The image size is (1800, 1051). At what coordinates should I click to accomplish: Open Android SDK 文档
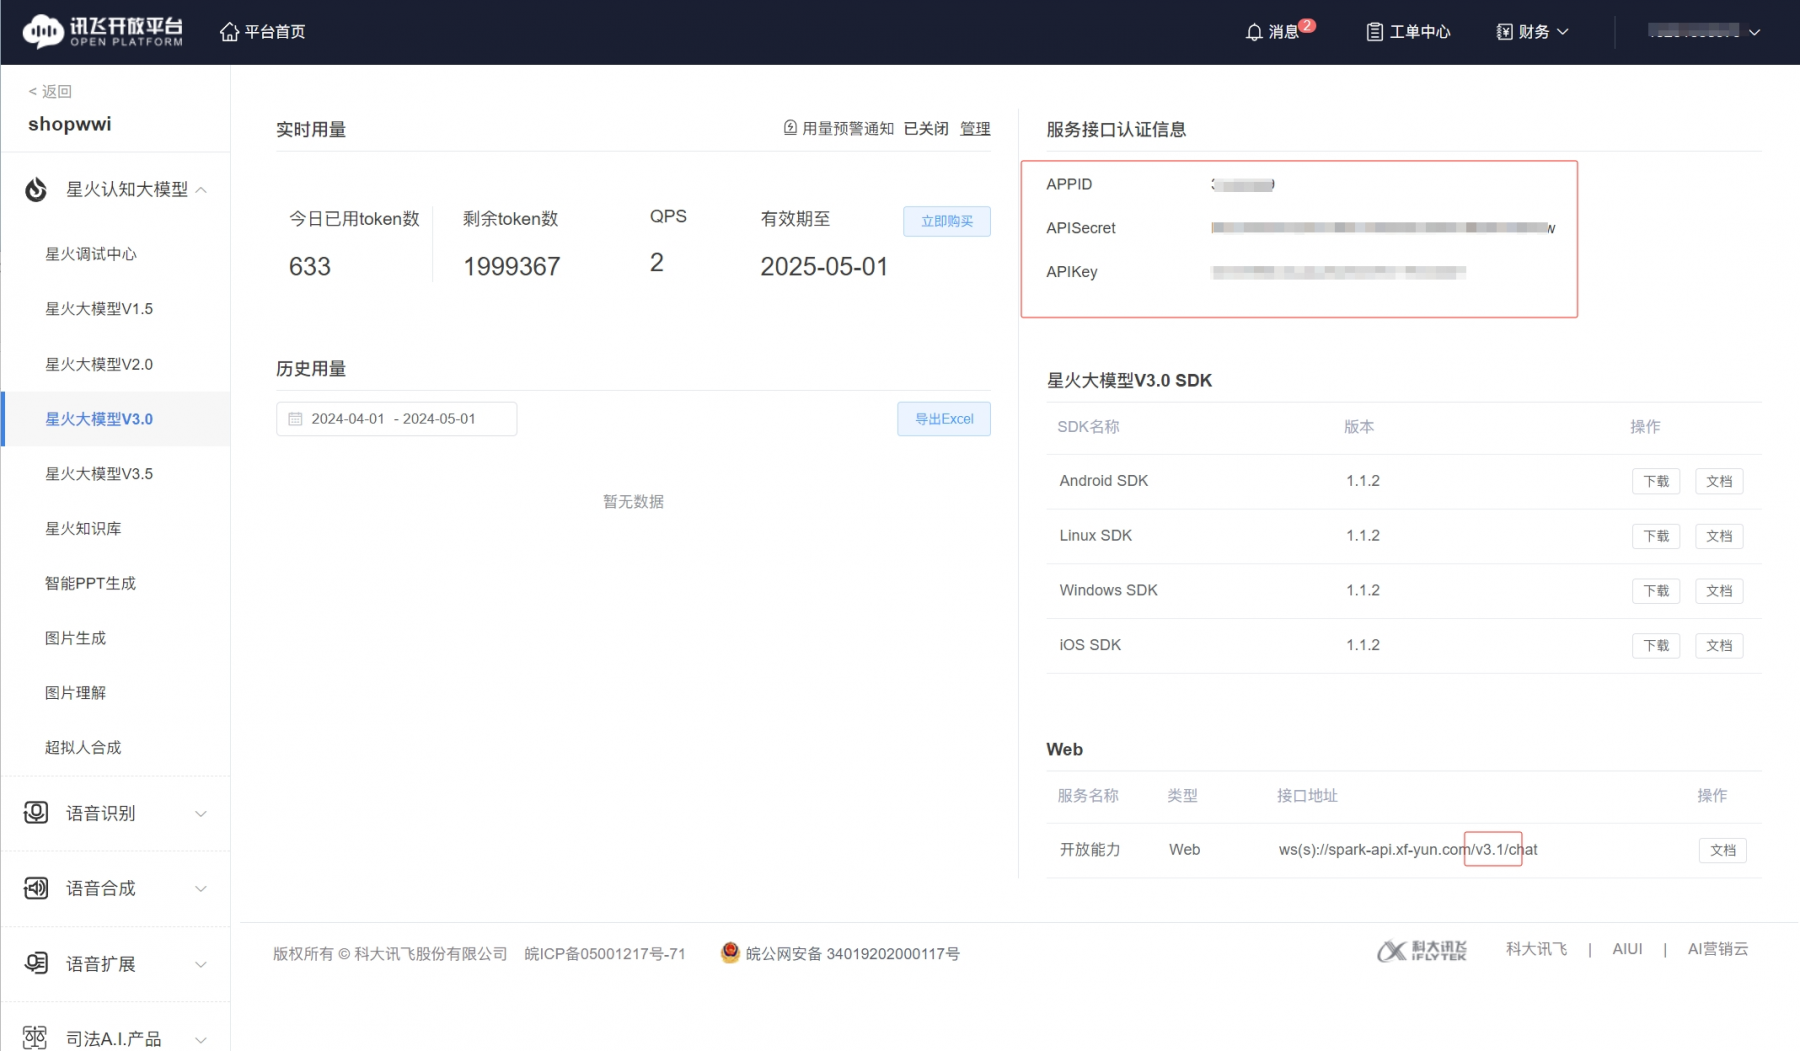click(x=1719, y=481)
